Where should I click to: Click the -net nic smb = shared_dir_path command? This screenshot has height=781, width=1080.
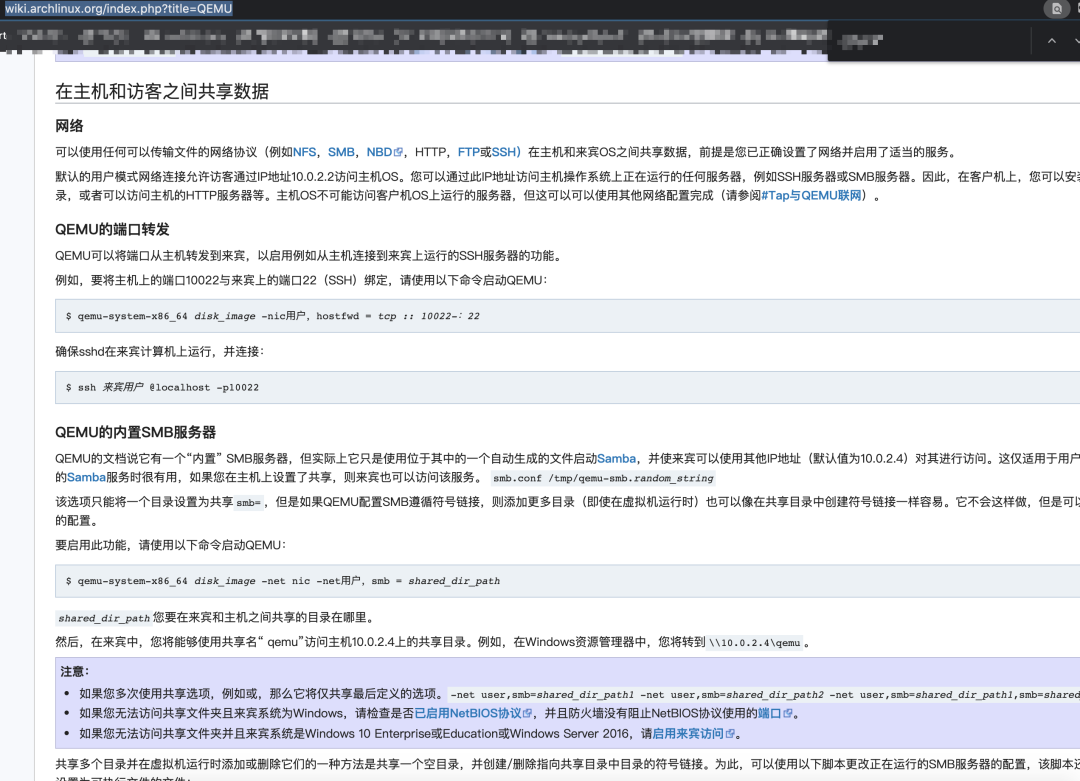click(283, 581)
